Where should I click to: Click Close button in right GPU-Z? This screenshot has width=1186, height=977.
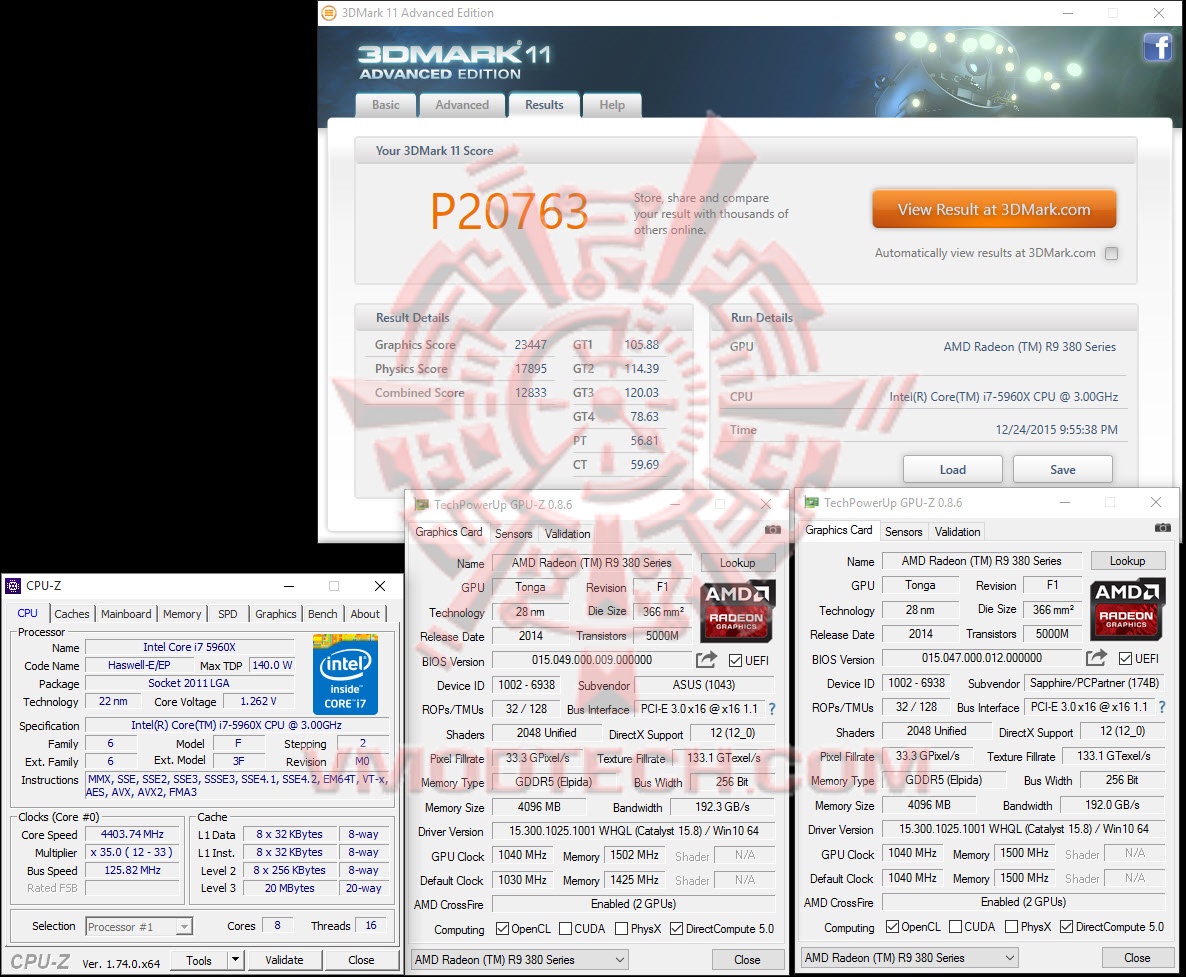point(1137,957)
